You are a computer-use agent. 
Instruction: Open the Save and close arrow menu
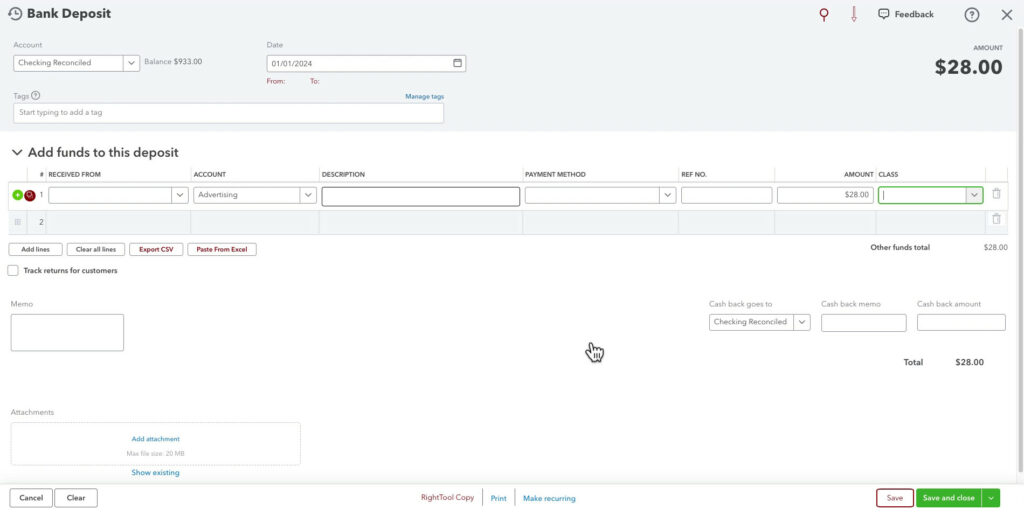tap(991, 498)
